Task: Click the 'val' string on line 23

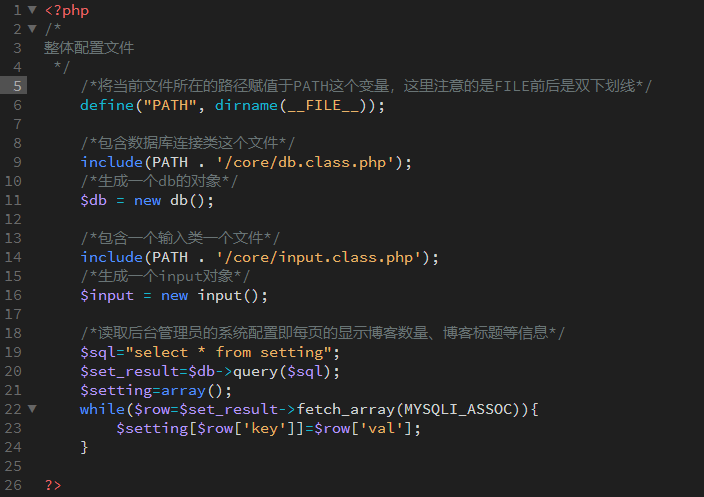Action: 381,428
